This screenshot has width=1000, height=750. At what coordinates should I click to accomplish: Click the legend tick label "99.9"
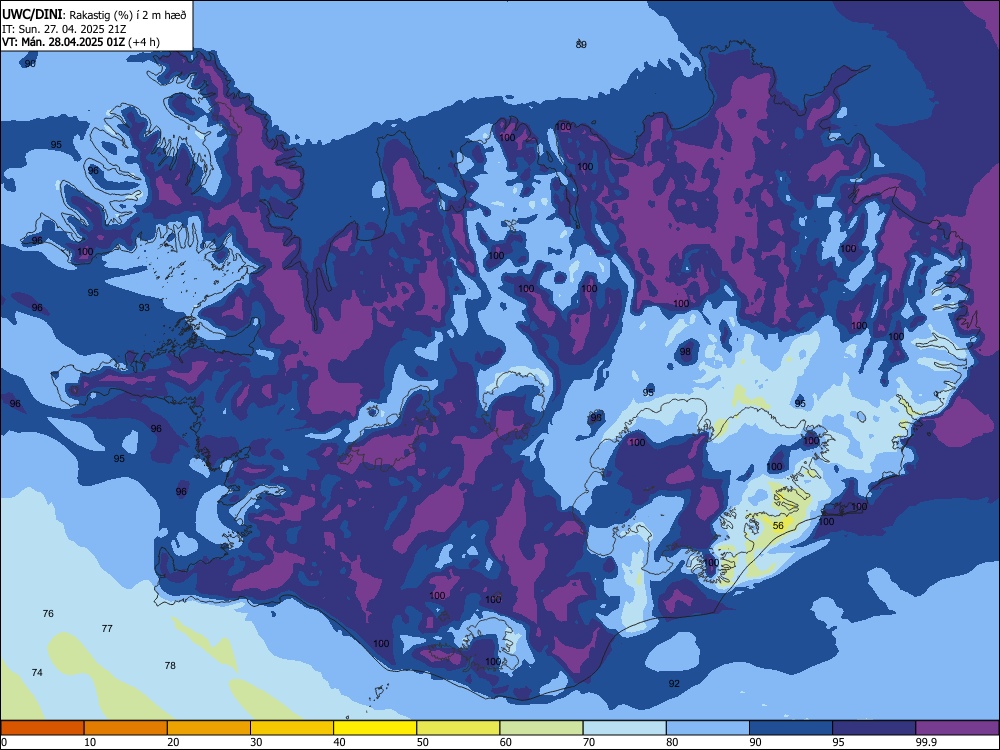click(926, 742)
